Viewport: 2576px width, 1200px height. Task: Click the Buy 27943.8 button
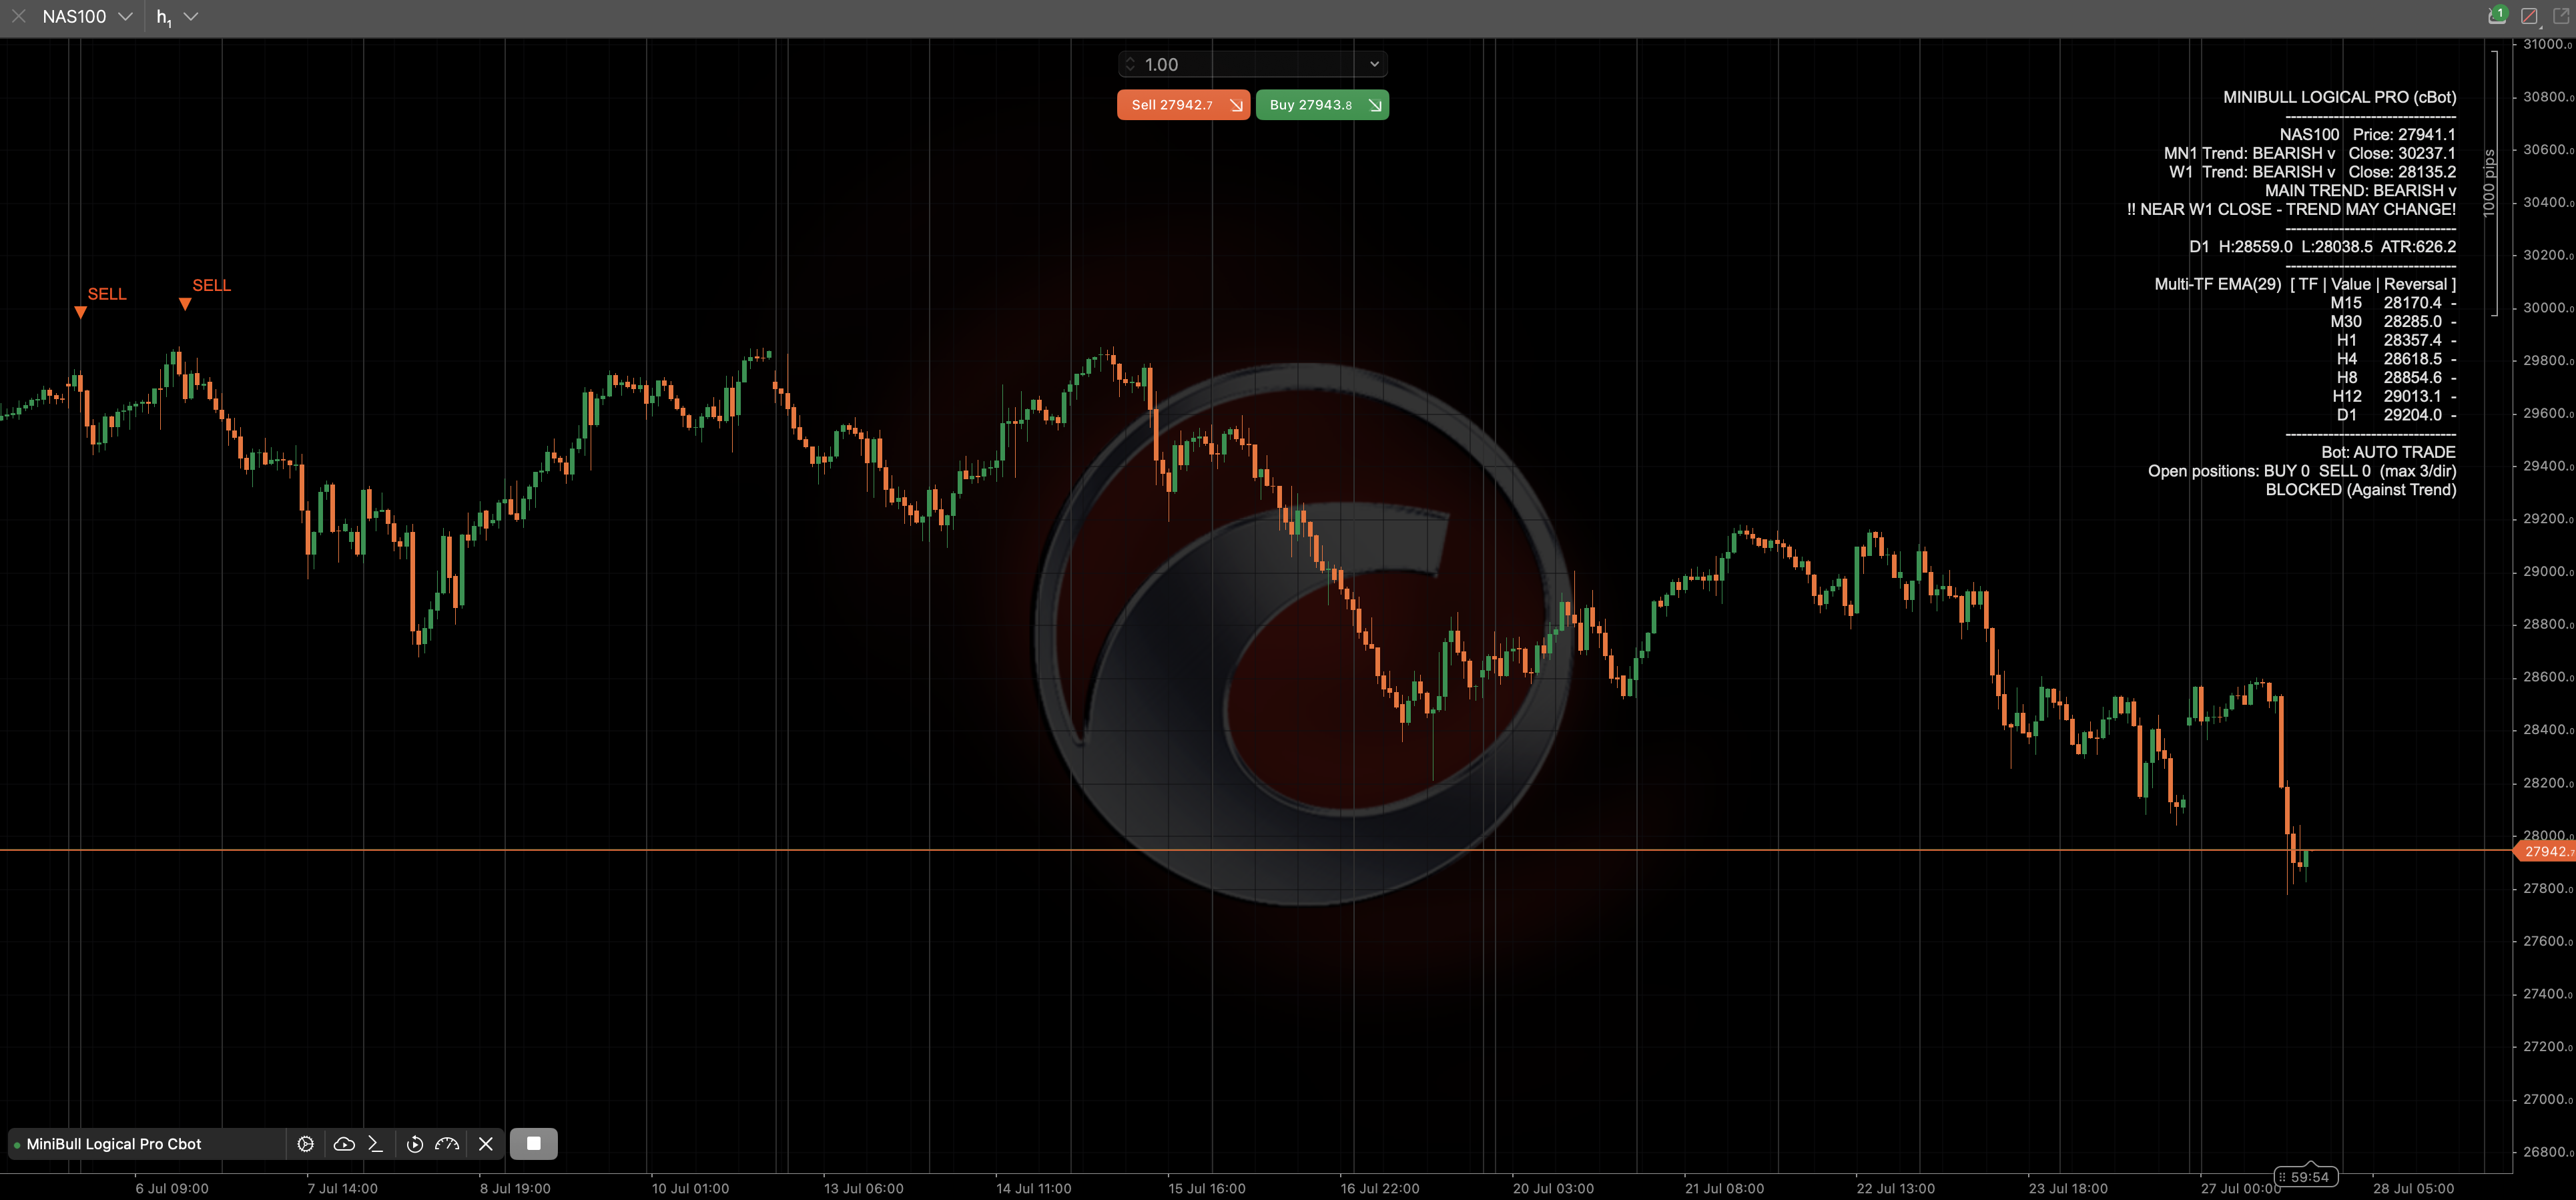click(x=1322, y=105)
